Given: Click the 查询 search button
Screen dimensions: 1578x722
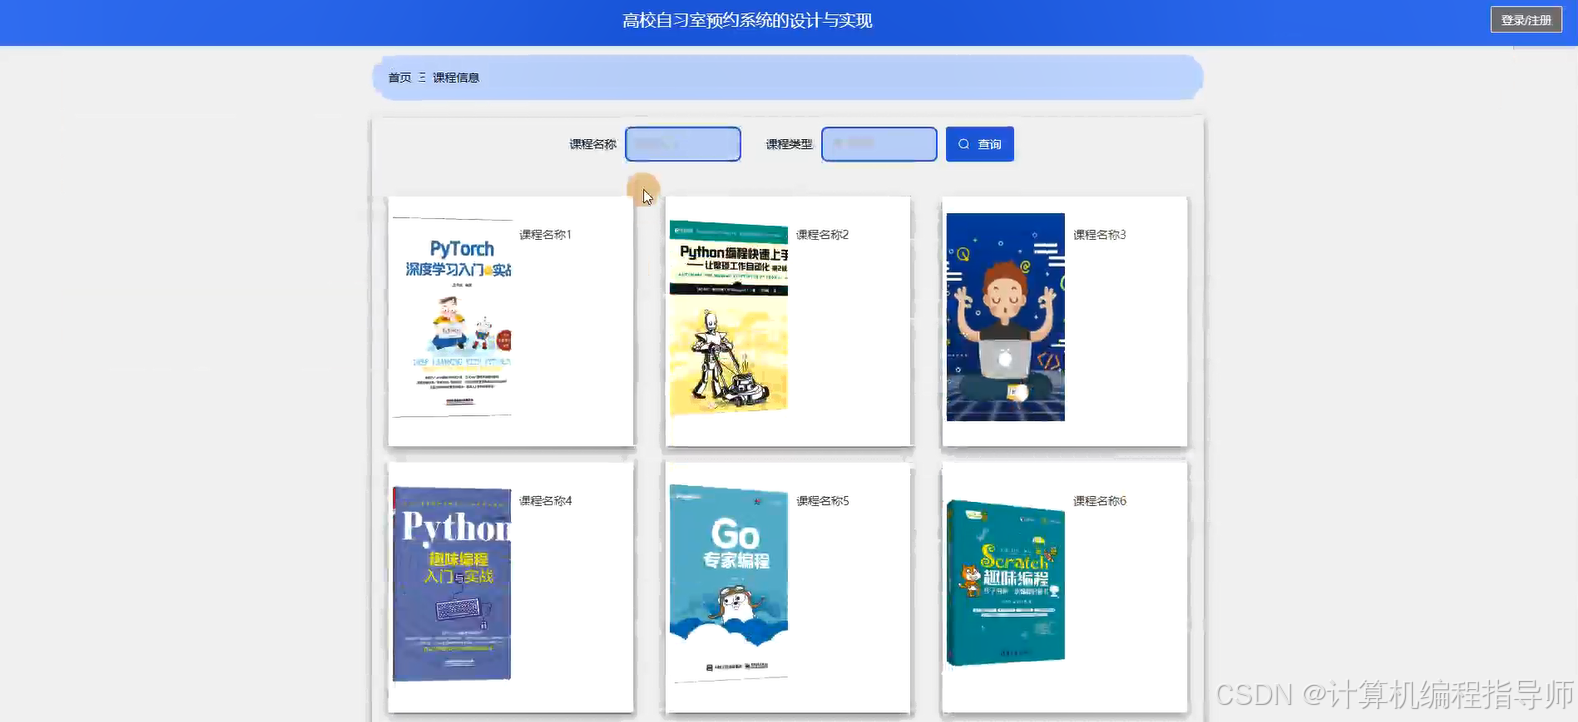Looking at the screenshot, I should pyautogui.click(x=980, y=144).
